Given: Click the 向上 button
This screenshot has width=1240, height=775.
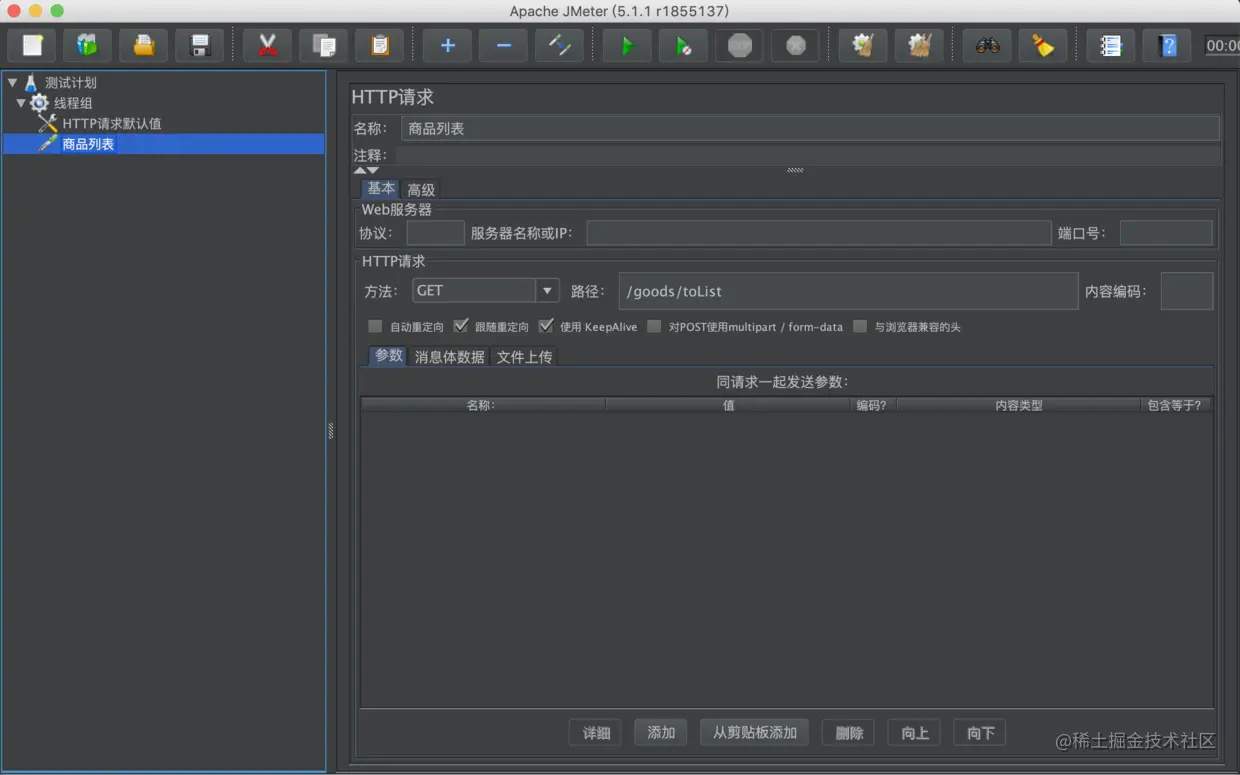Looking at the screenshot, I should 915,733.
